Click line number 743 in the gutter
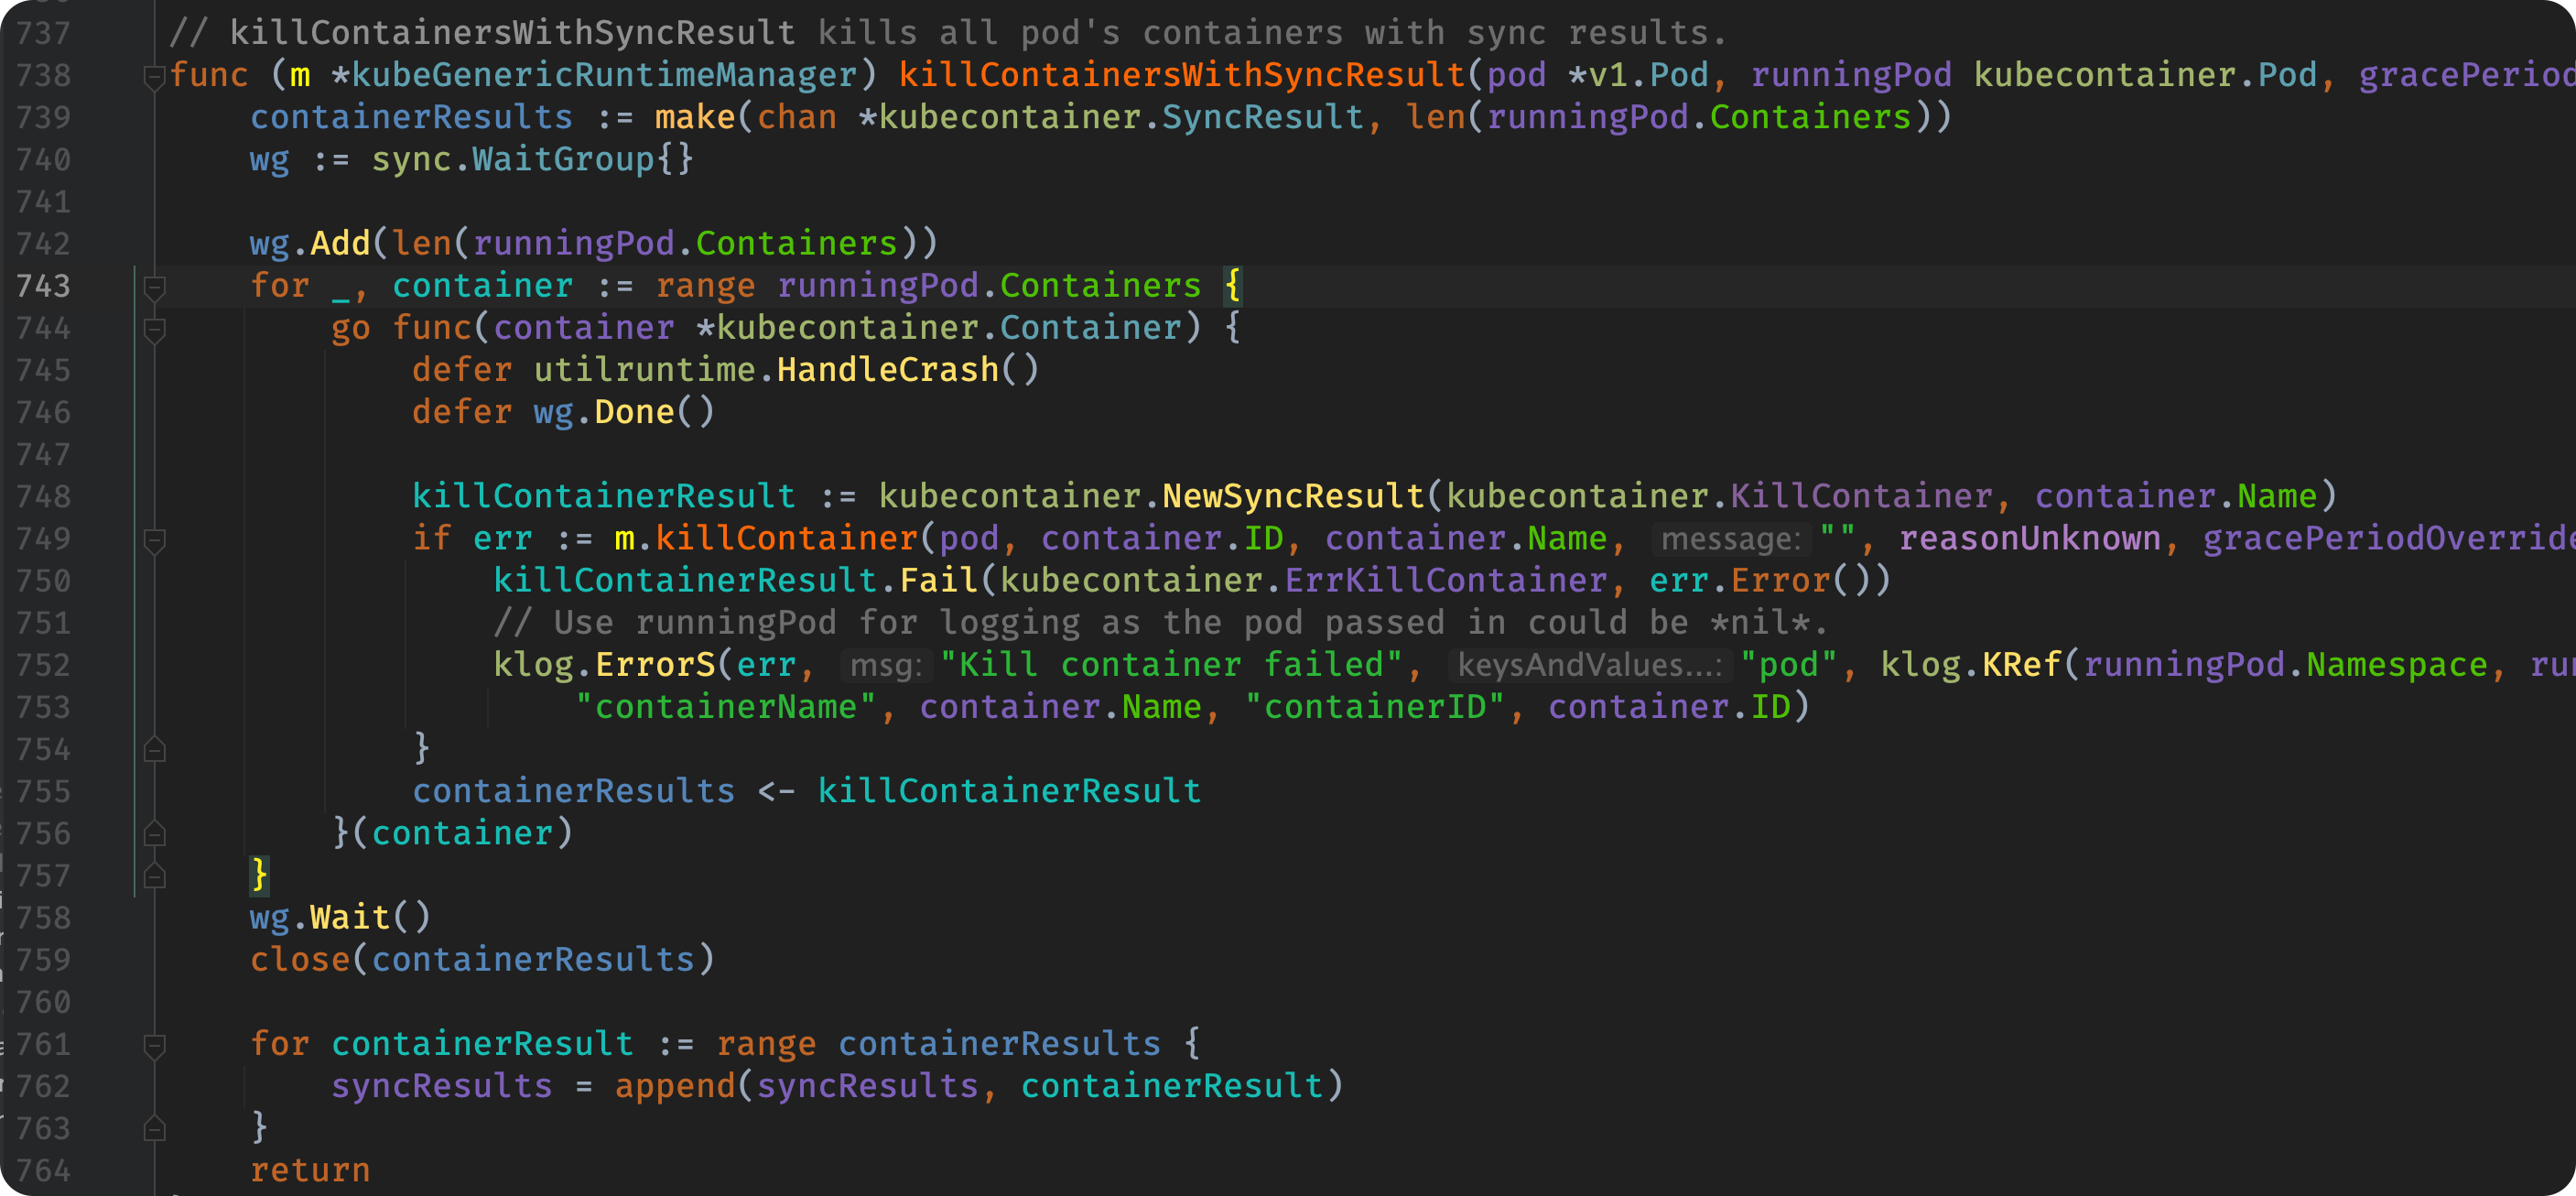This screenshot has height=1196, width=2576. (x=44, y=287)
